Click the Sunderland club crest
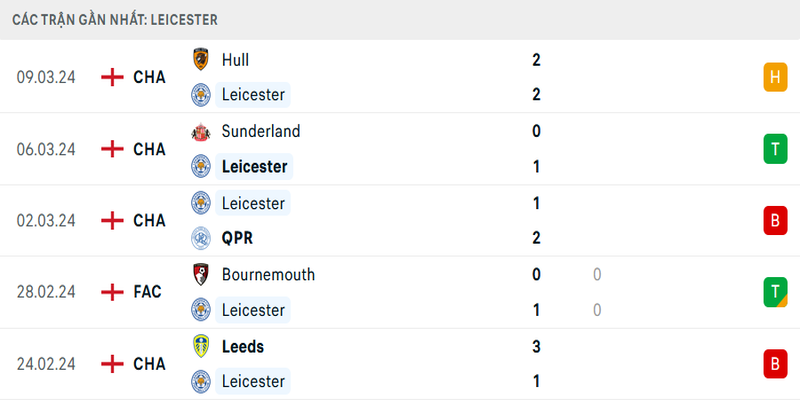 coord(201,131)
